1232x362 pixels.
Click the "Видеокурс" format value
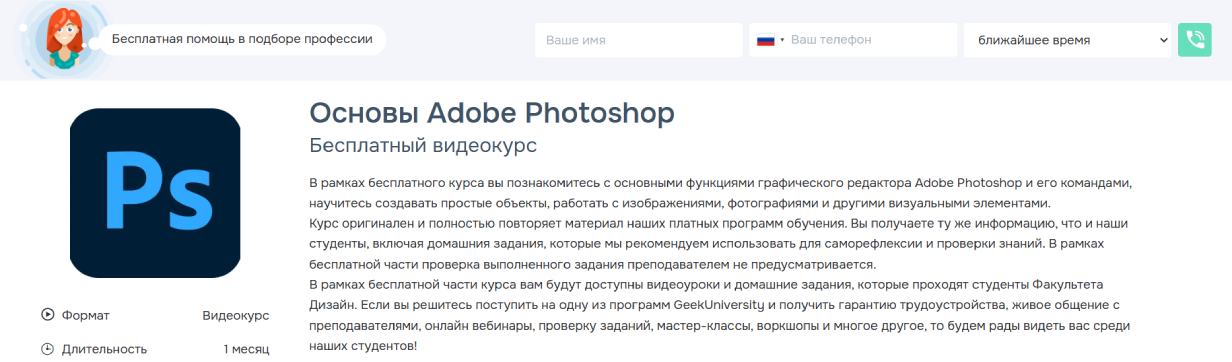[x=236, y=315]
